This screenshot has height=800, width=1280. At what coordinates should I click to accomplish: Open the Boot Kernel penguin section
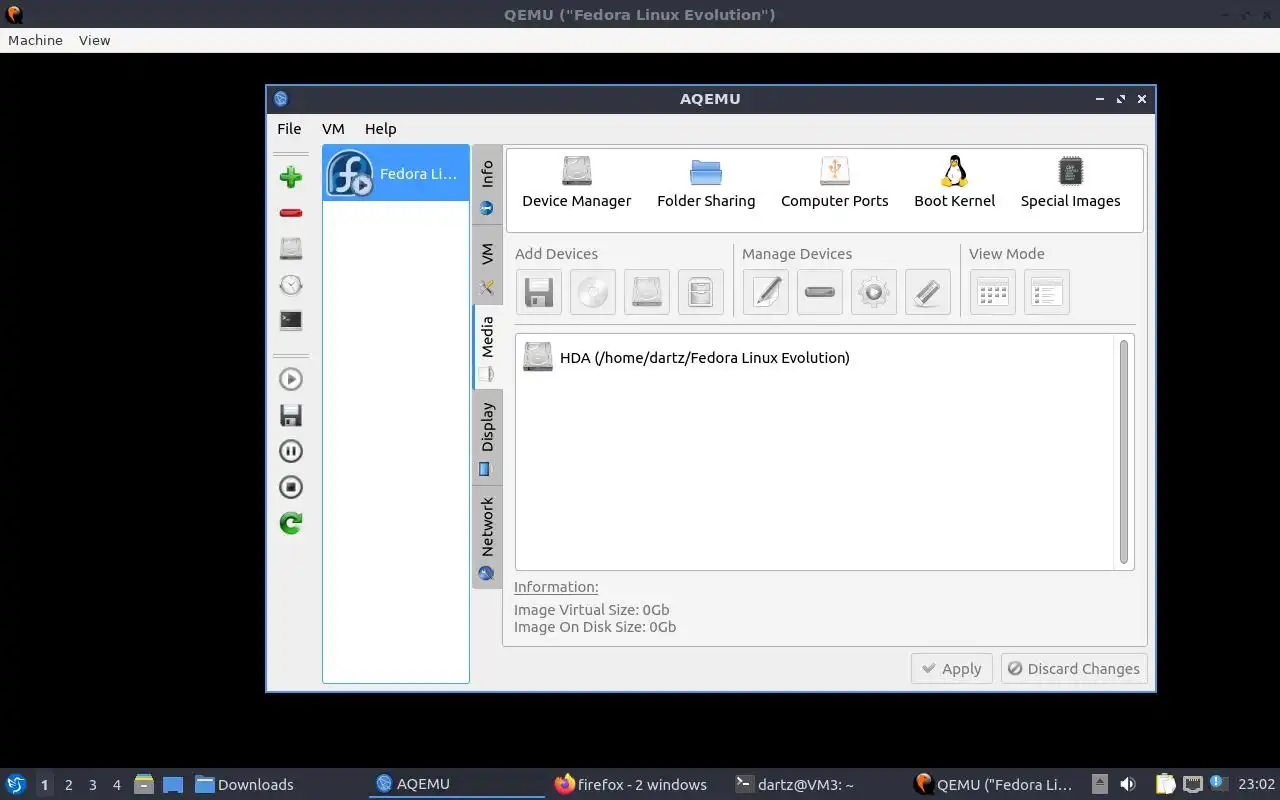[x=955, y=182]
